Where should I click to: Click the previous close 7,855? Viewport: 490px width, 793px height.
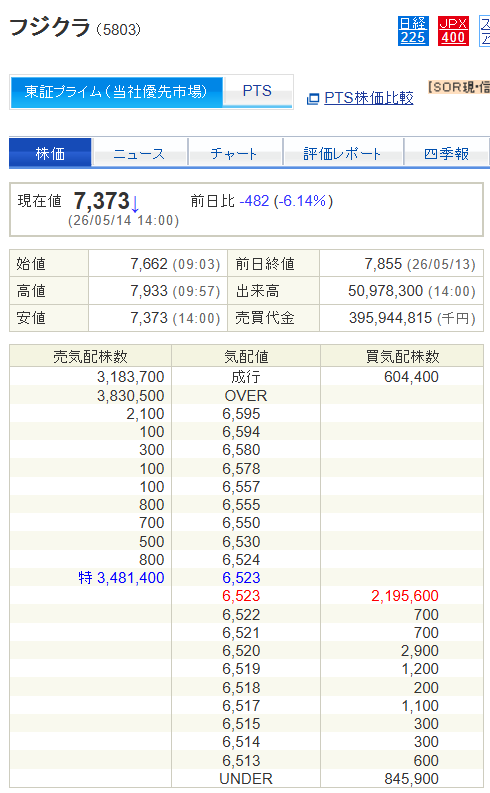[x=383, y=263]
